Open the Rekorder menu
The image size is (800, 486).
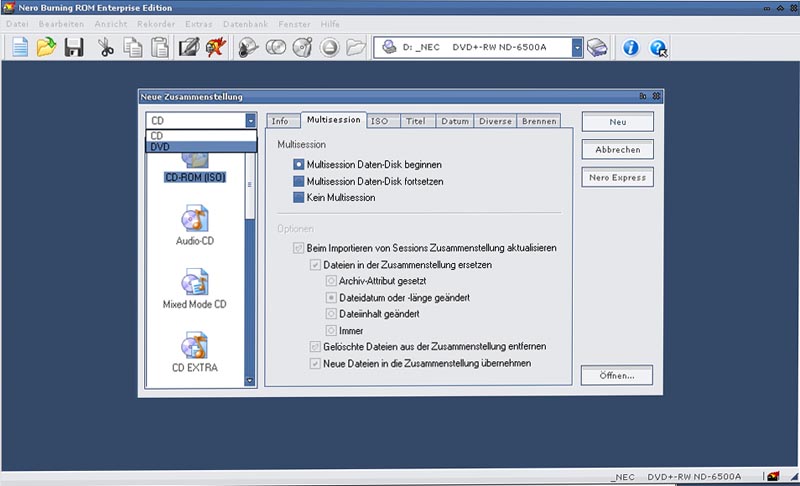click(156, 24)
